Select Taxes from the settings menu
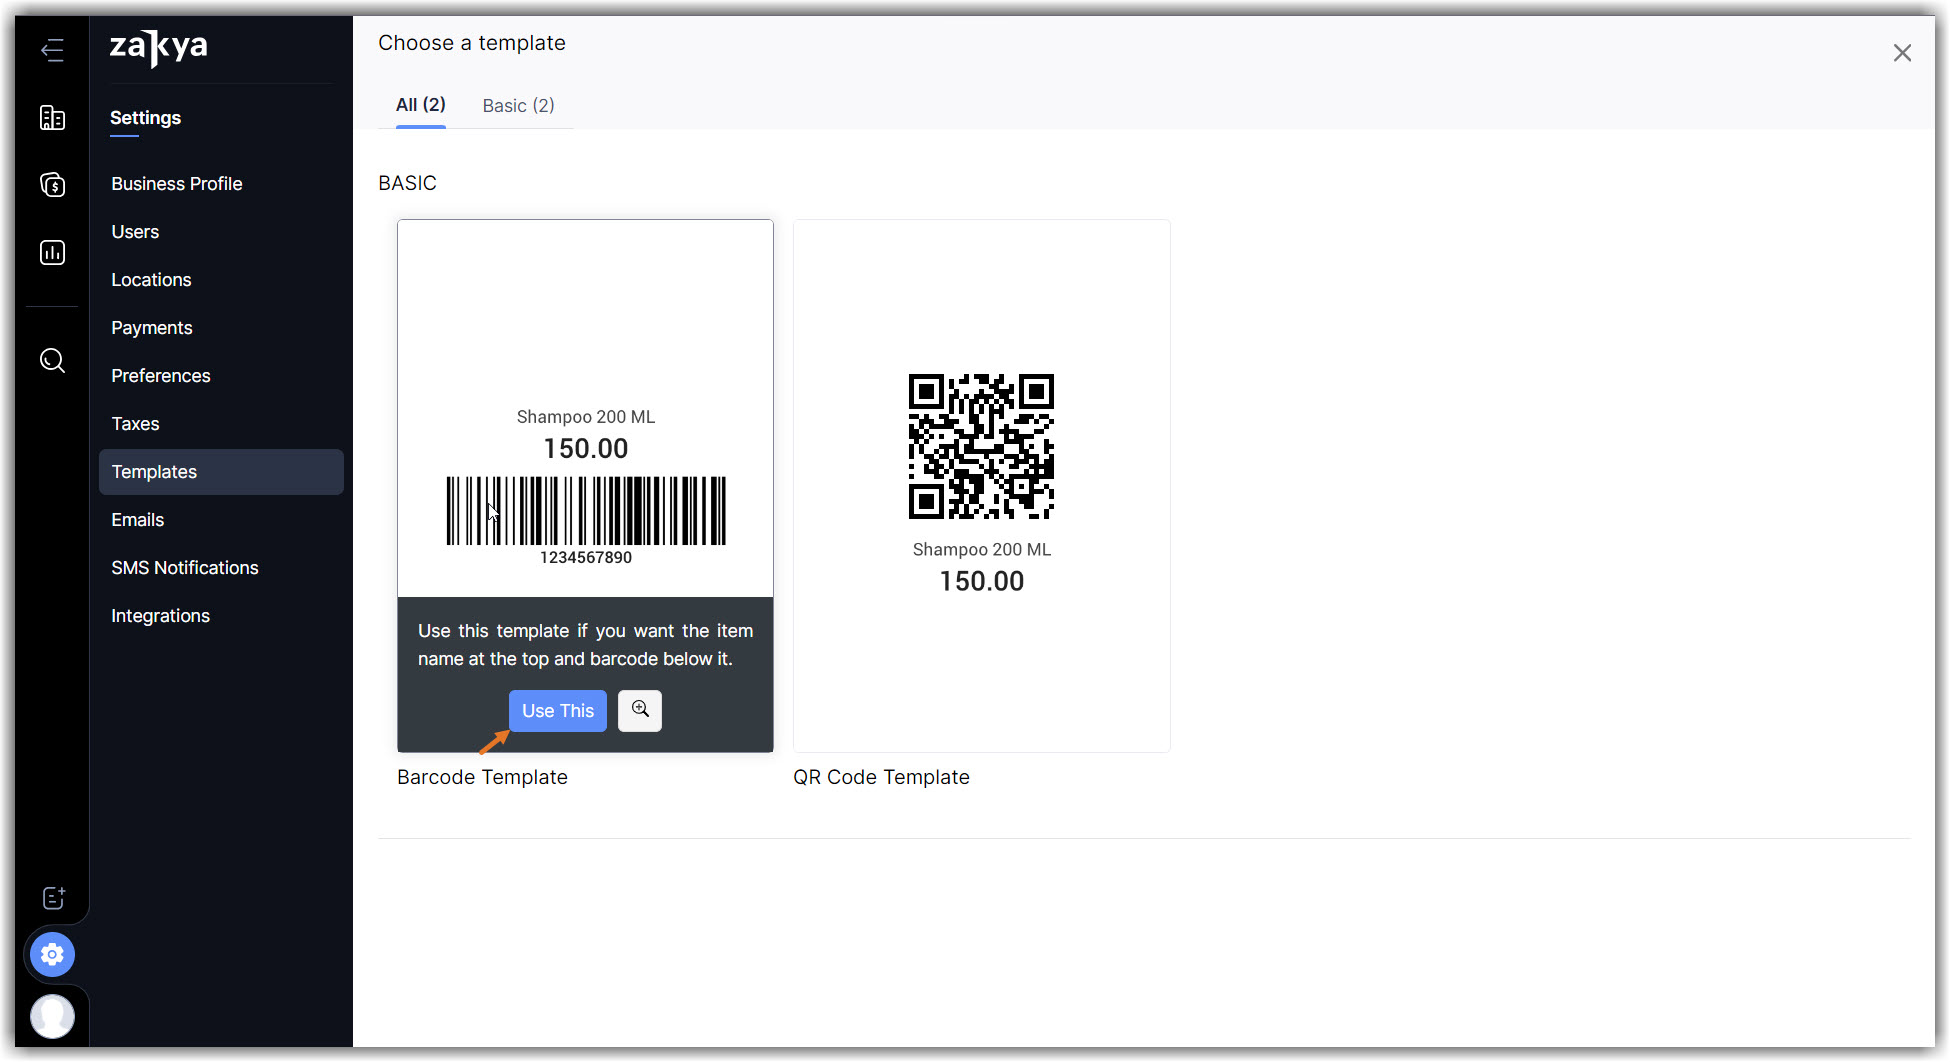Screen dimensions: 1950x1062 [x=135, y=423]
